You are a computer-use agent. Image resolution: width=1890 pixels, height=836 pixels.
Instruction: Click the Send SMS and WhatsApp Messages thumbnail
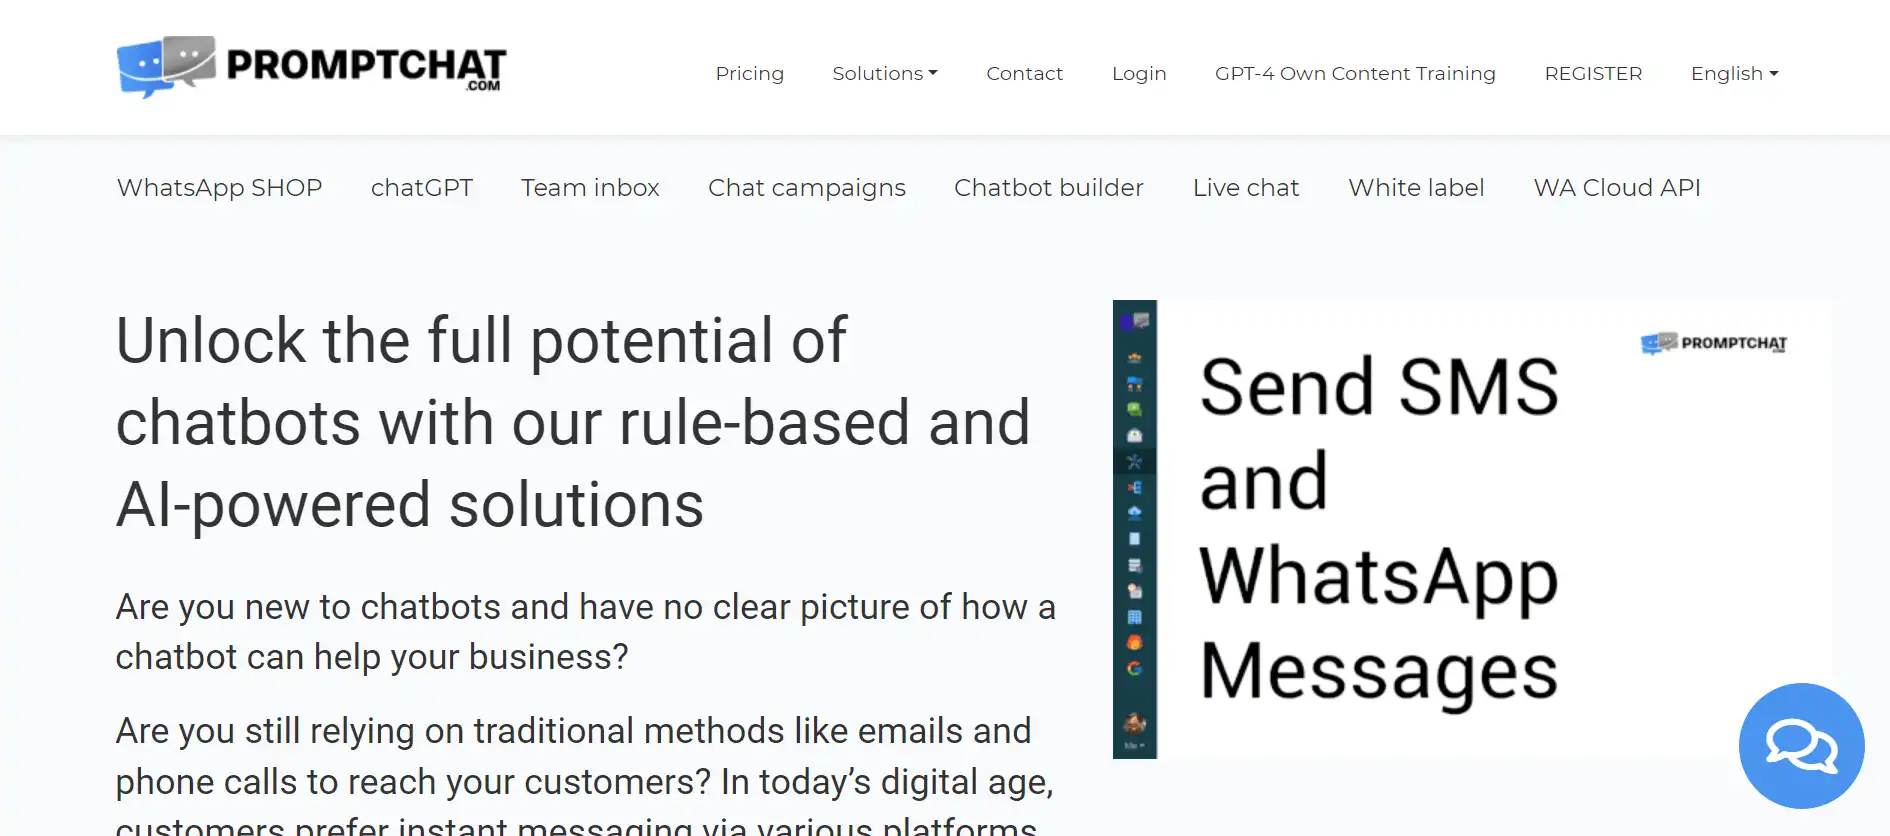point(1472,529)
